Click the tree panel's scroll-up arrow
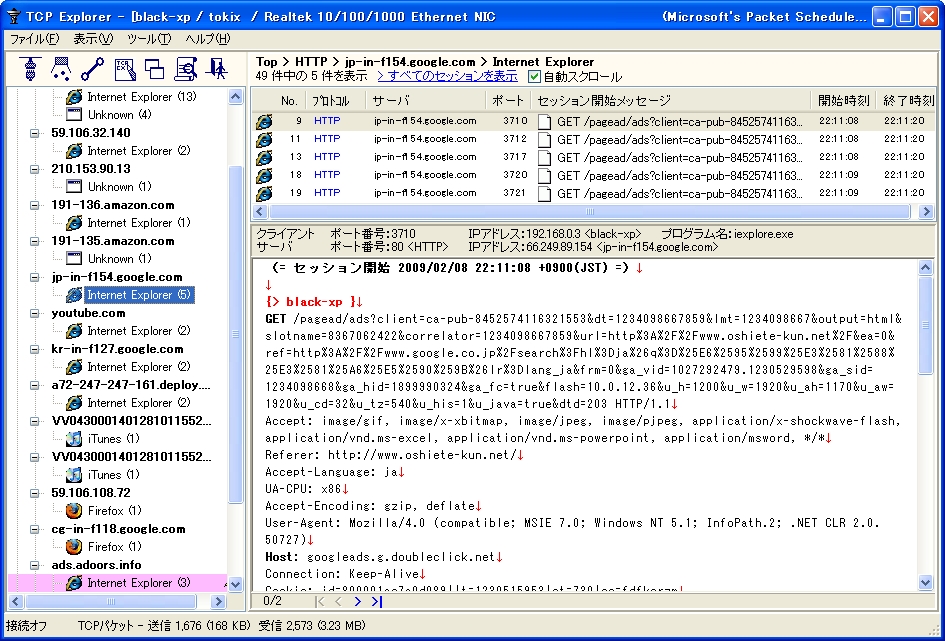Image resolution: width=945 pixels, height=641 pixels. [x=236, y=96]
